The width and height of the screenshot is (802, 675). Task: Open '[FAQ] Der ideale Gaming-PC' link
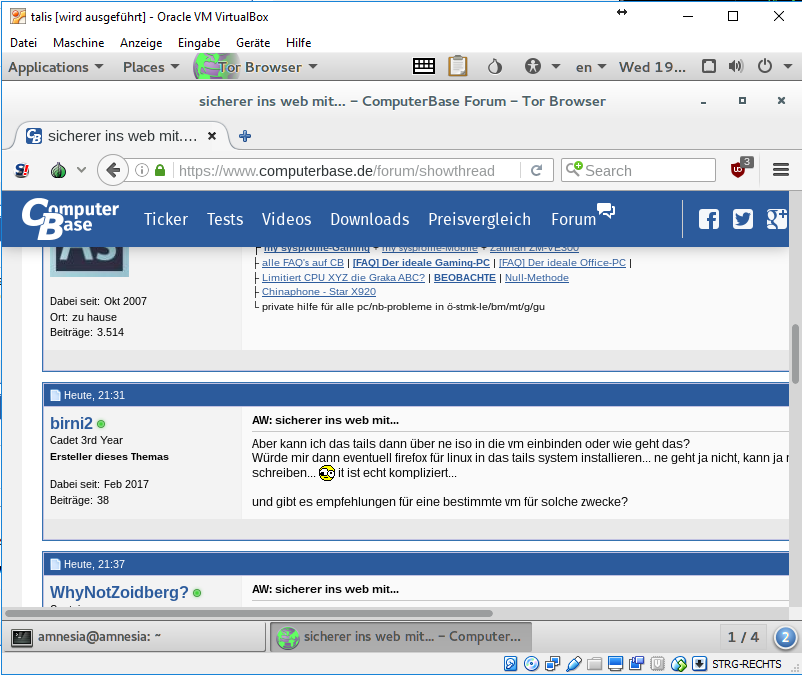point(421,263)
